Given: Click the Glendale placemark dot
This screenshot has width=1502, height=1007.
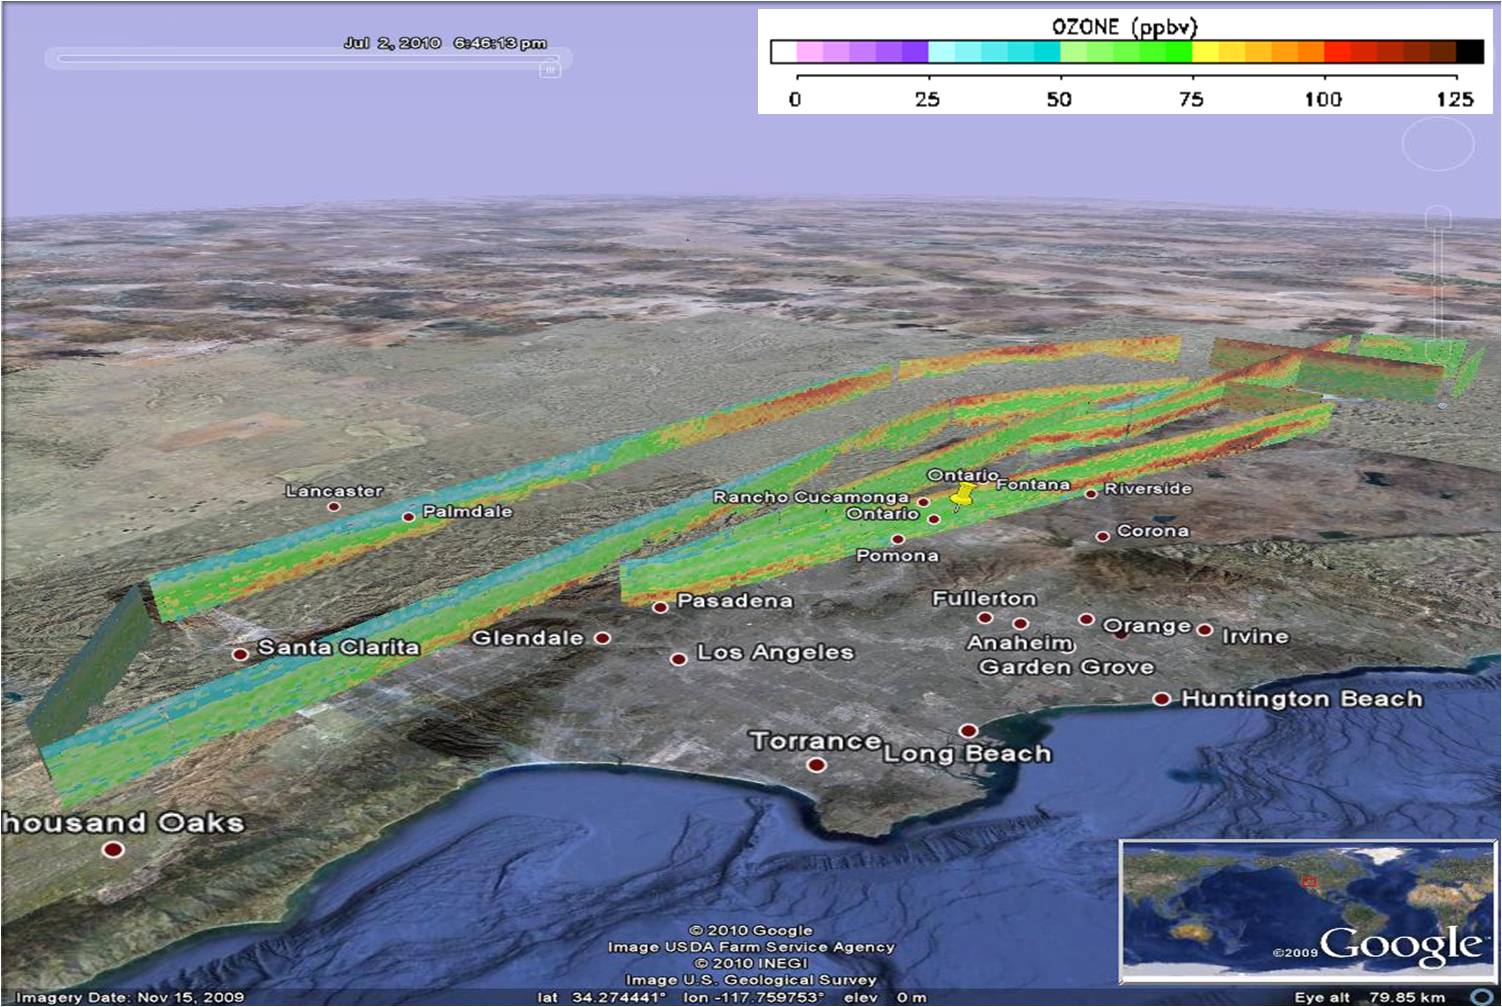Looking at the screenshot, I should pos(602,638).
